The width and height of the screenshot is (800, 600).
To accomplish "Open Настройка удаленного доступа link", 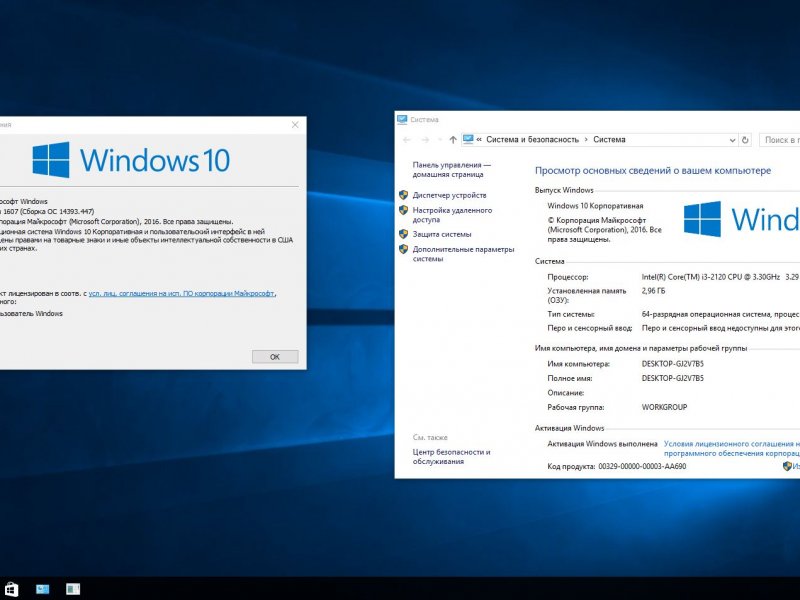I will 452,215.
